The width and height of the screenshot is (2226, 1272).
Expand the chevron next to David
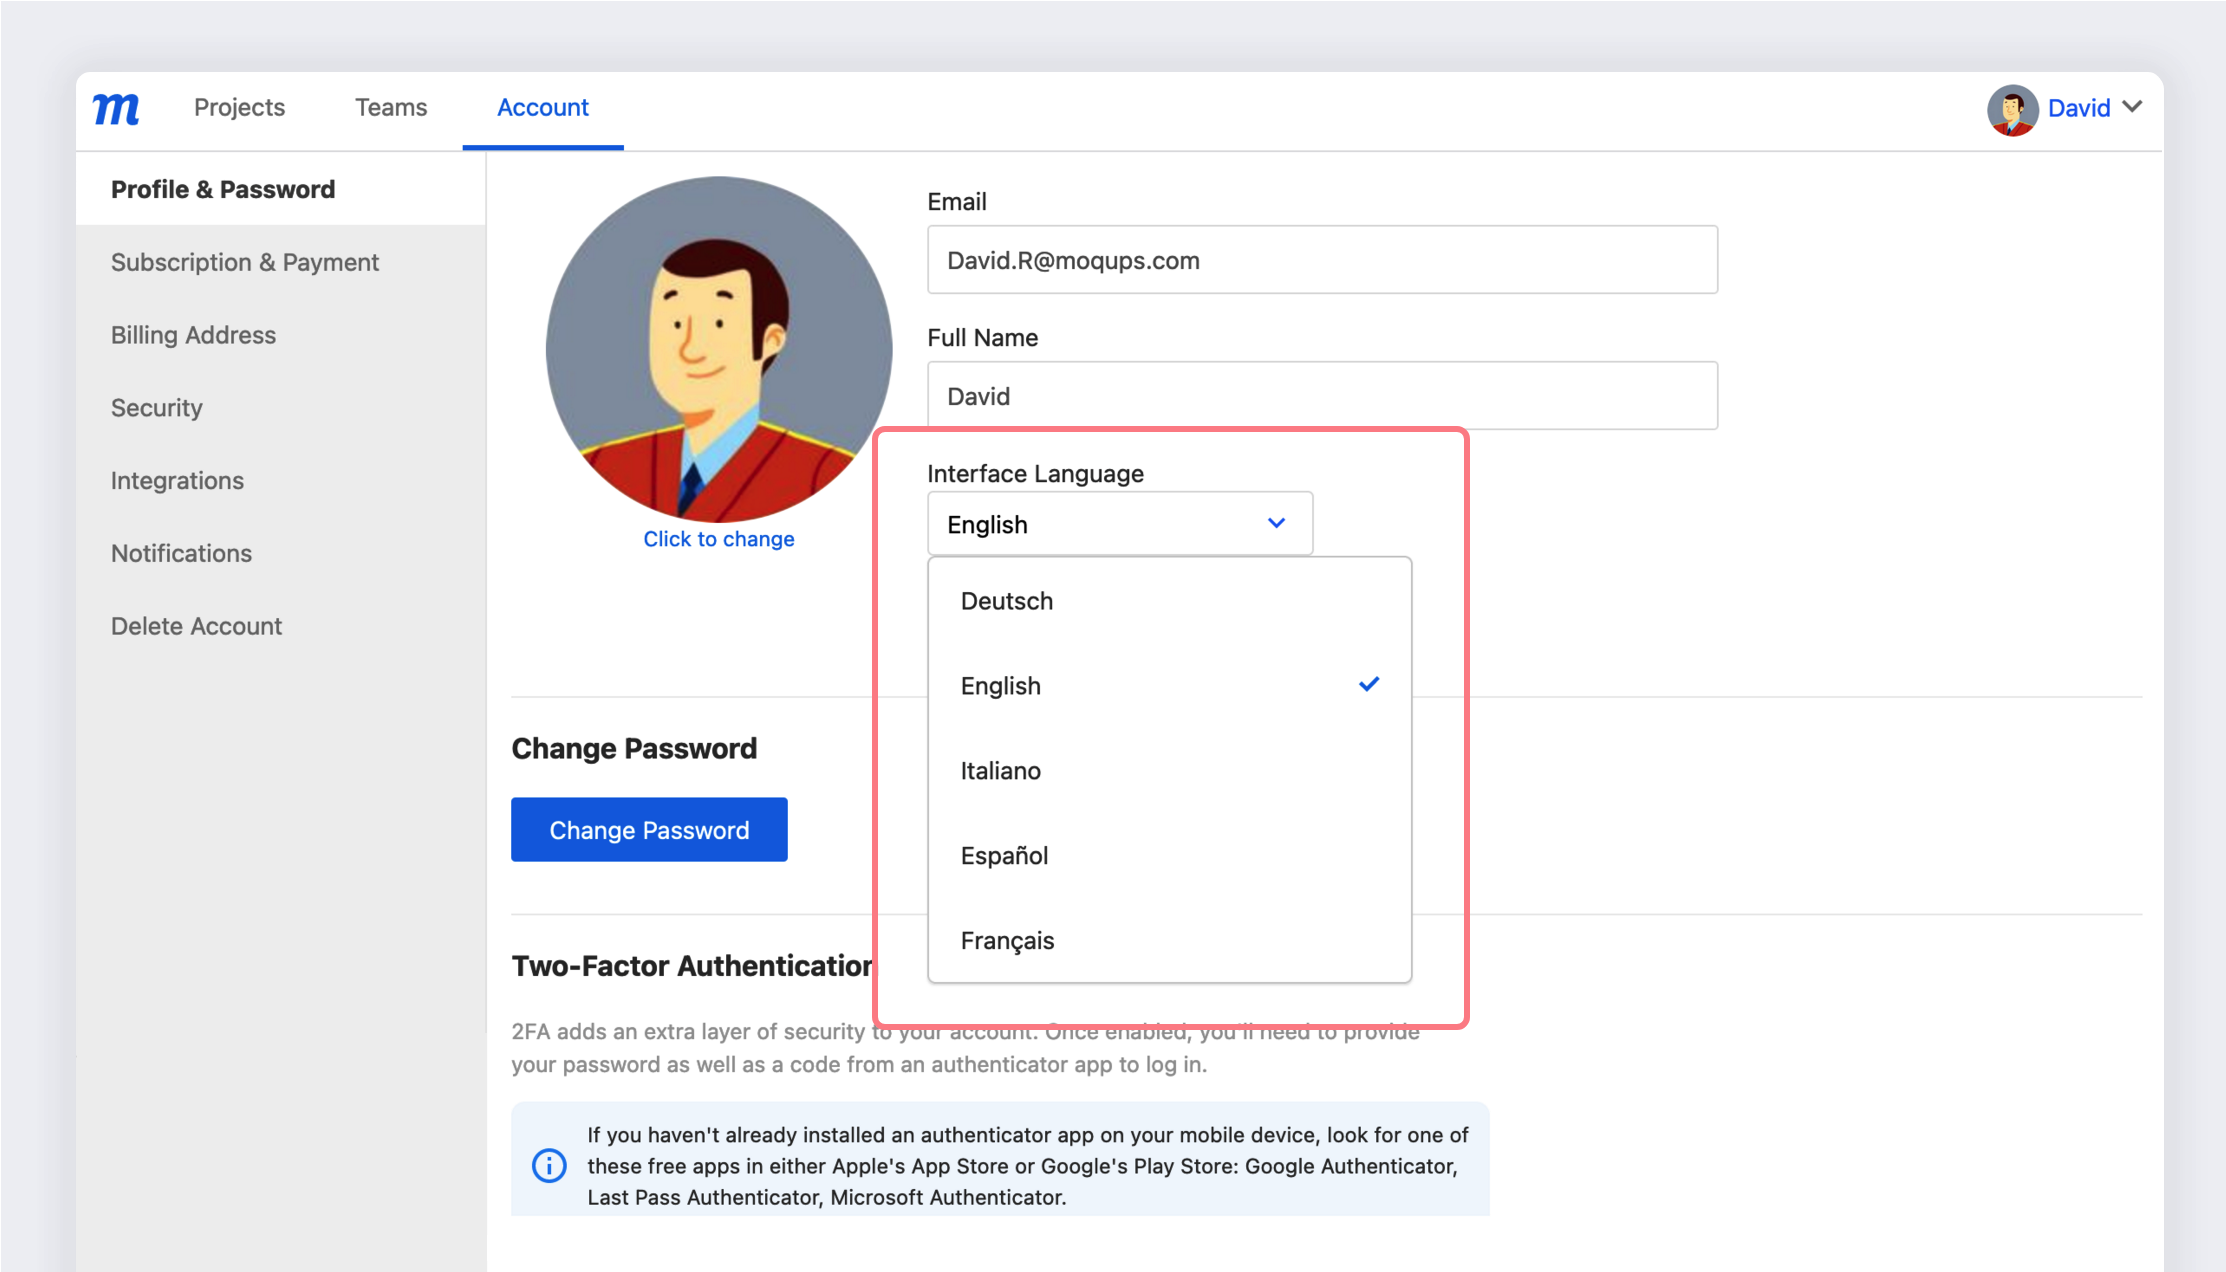click(x=2135, y=107)
